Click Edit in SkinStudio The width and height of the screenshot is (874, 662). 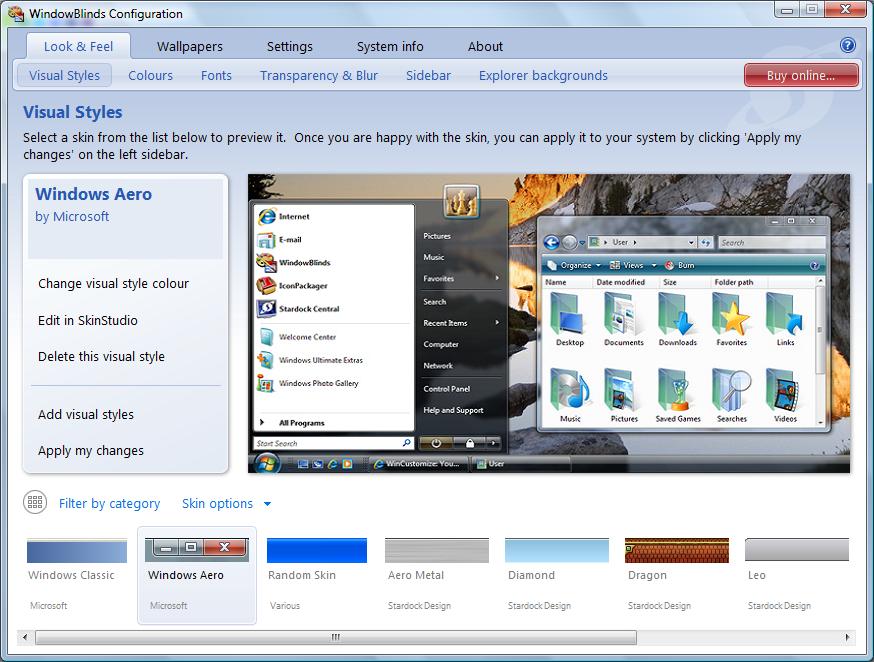[x=88, y=320]
